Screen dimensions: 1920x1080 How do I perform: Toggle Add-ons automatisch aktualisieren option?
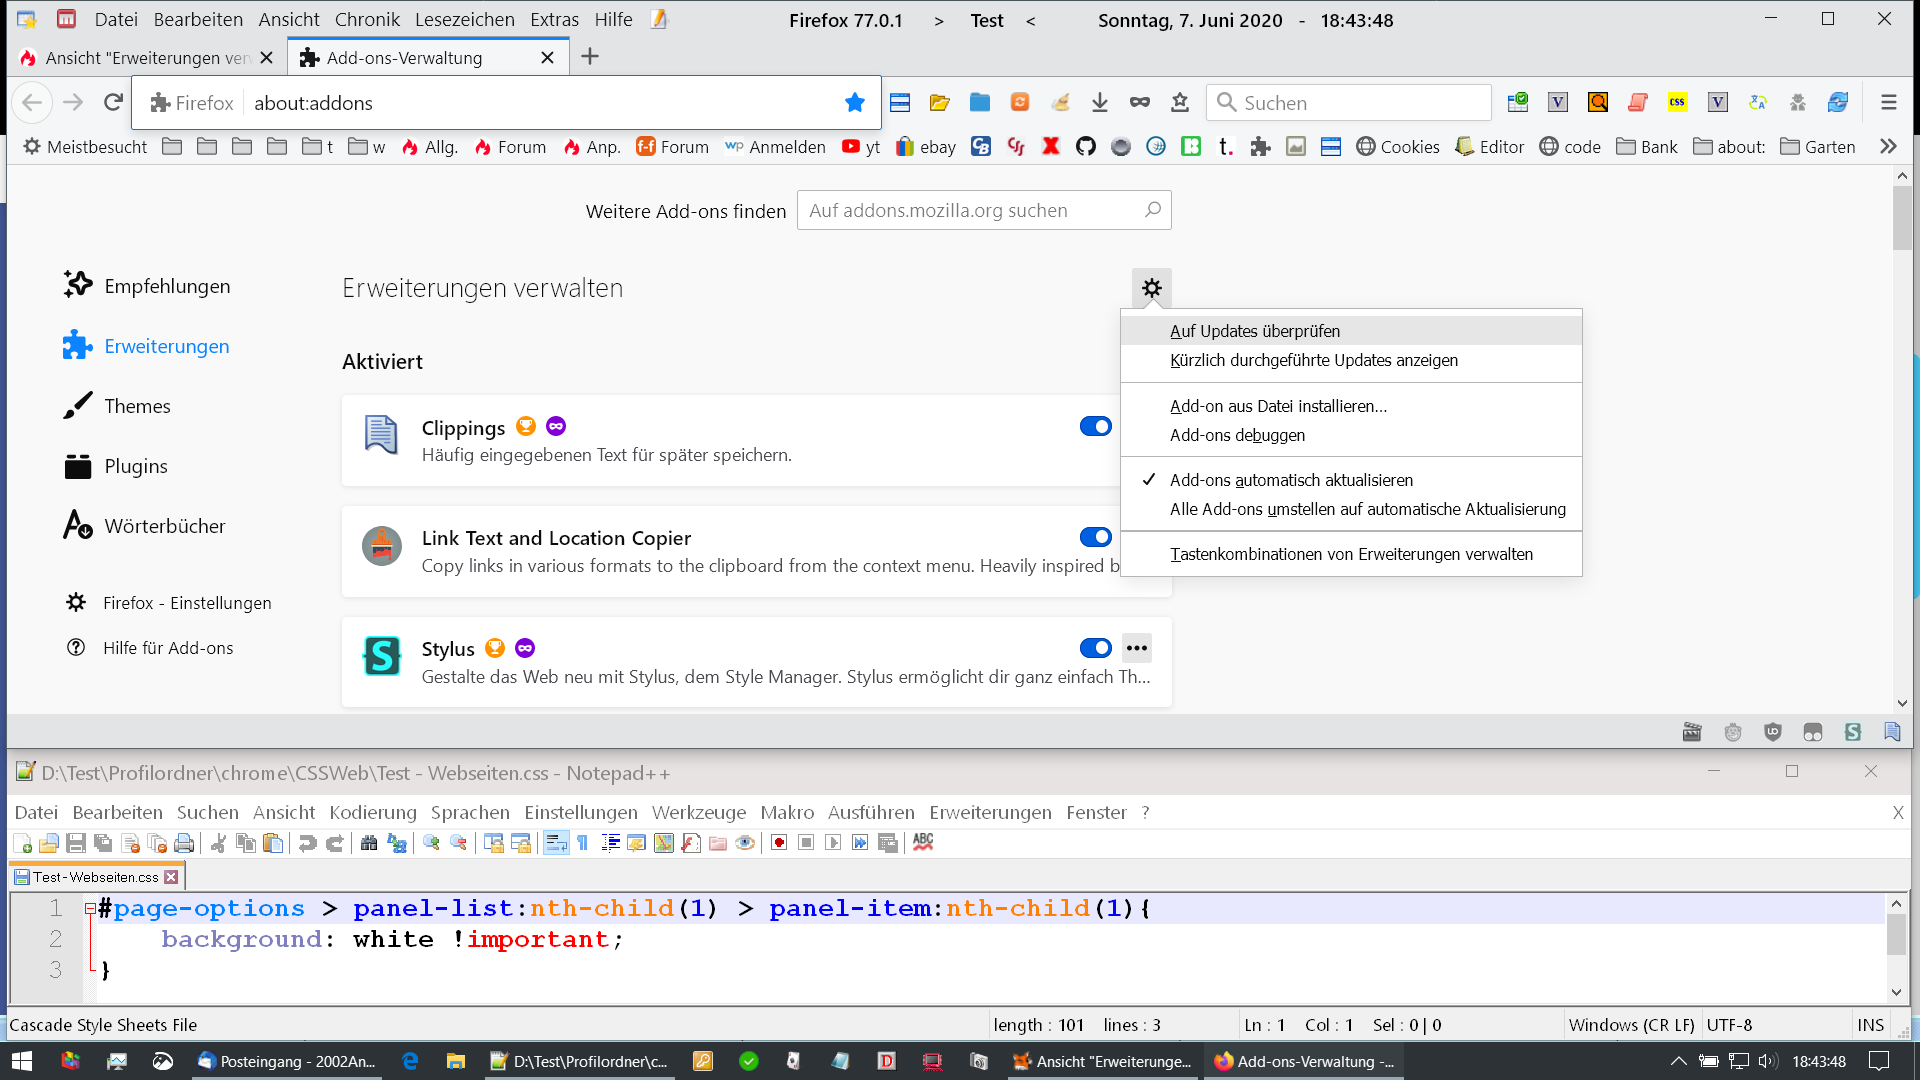[1291, 480]
